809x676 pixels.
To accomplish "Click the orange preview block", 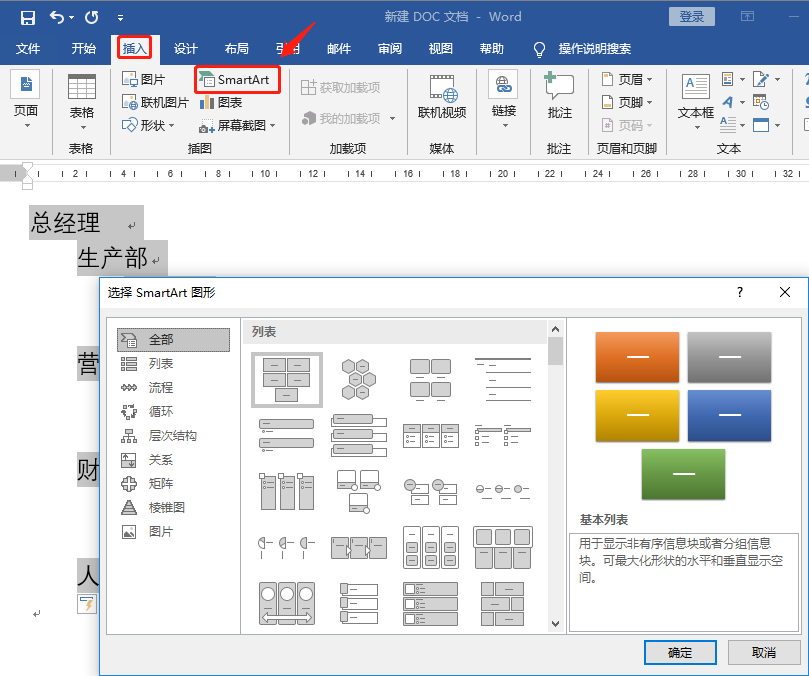I will (637, 357).
